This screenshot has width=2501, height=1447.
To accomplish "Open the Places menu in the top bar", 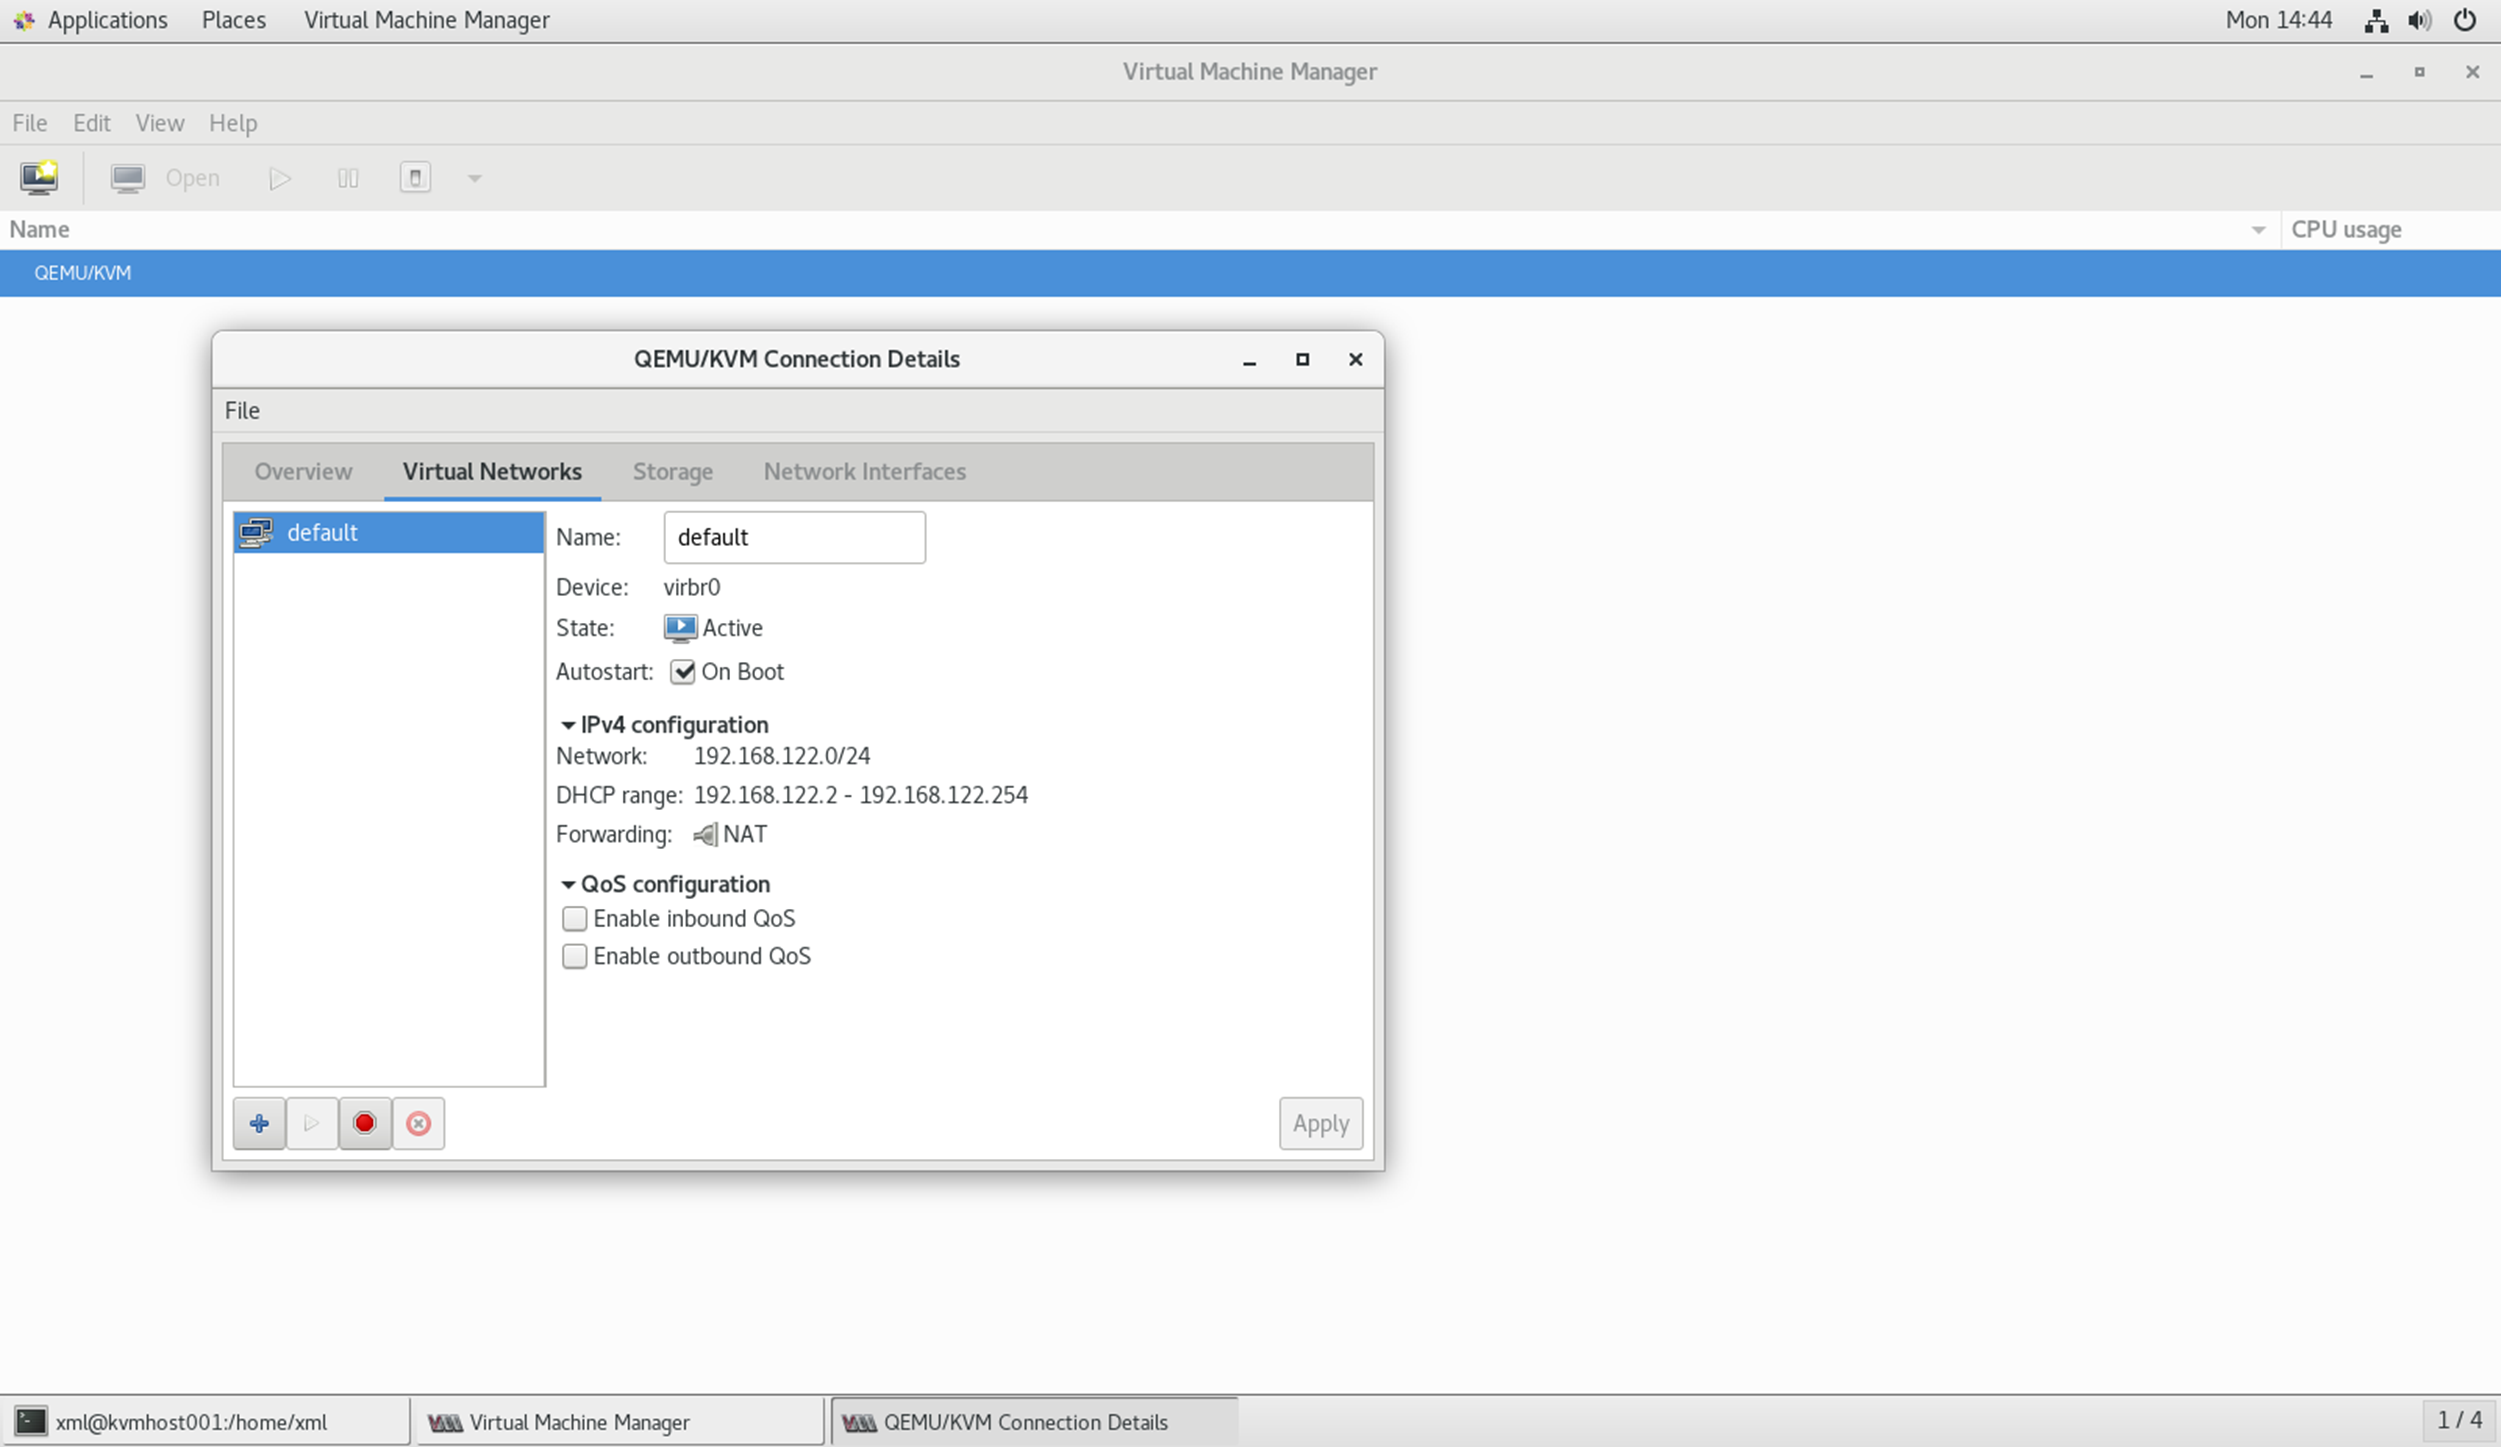I will point(234,20).
